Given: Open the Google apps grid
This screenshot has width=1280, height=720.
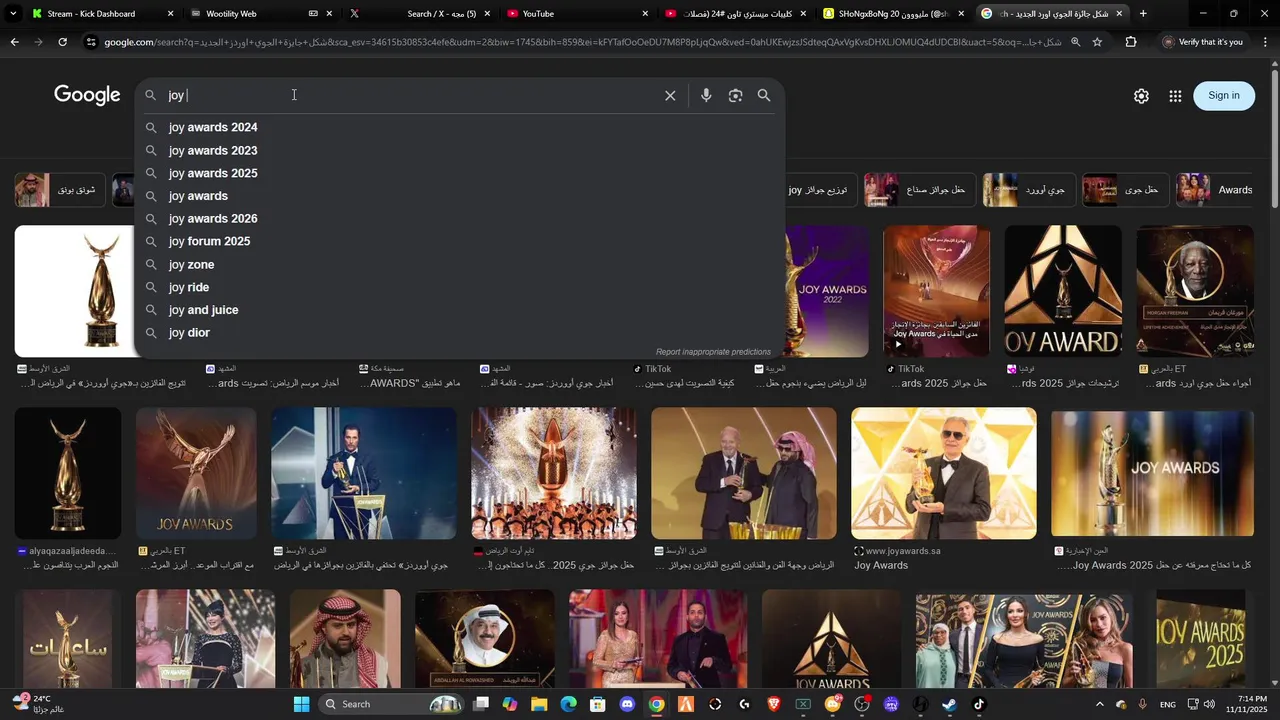Looking at the screenshot, I should click(x=1175, y=96).
